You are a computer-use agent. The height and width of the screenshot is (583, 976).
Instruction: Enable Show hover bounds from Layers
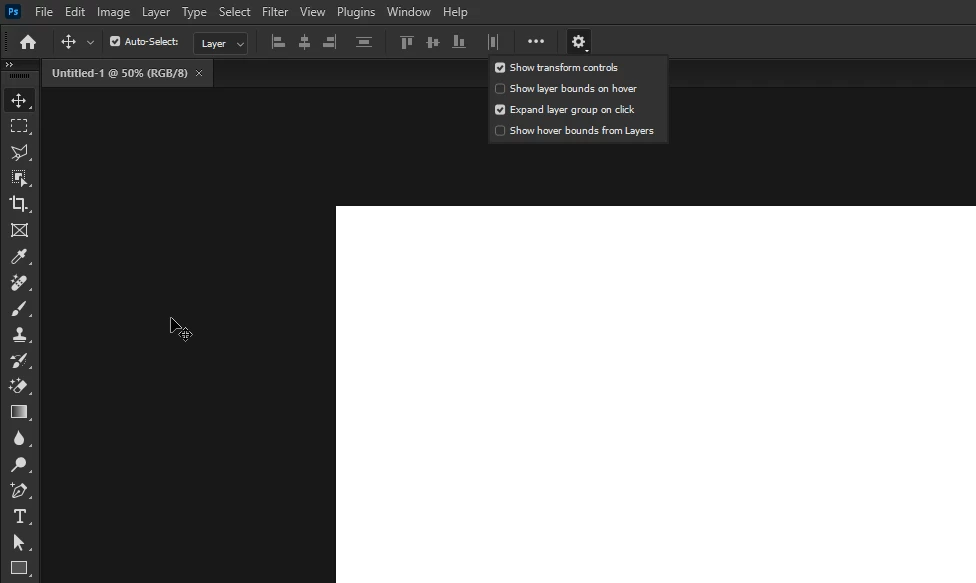pyautogui.click(x=500, y=131)
